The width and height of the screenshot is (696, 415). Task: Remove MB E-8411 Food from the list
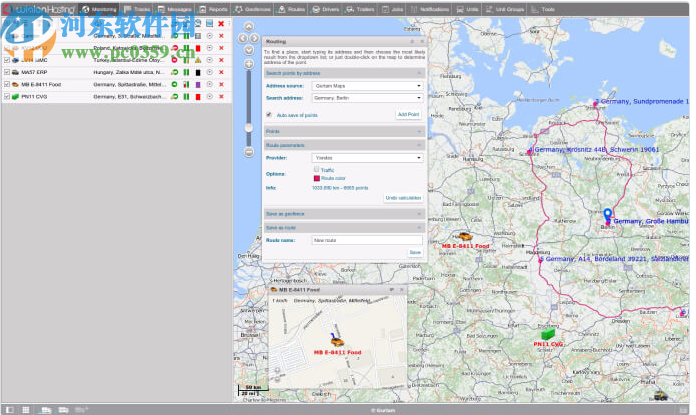coord(221,84)
